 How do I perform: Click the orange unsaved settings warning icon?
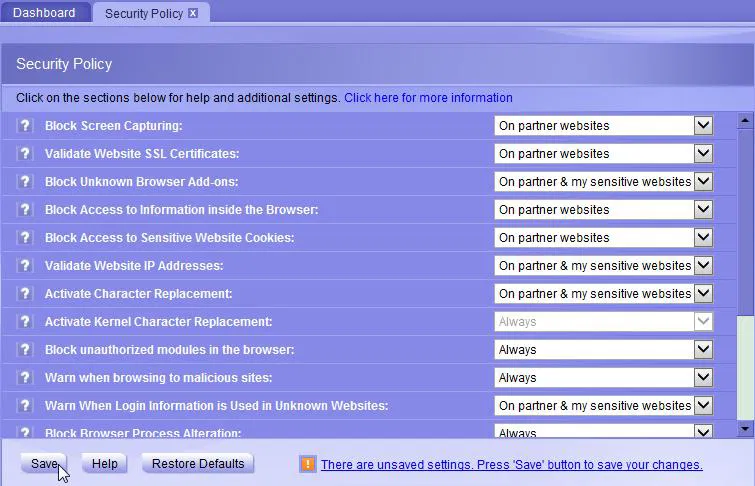point(308,464)
